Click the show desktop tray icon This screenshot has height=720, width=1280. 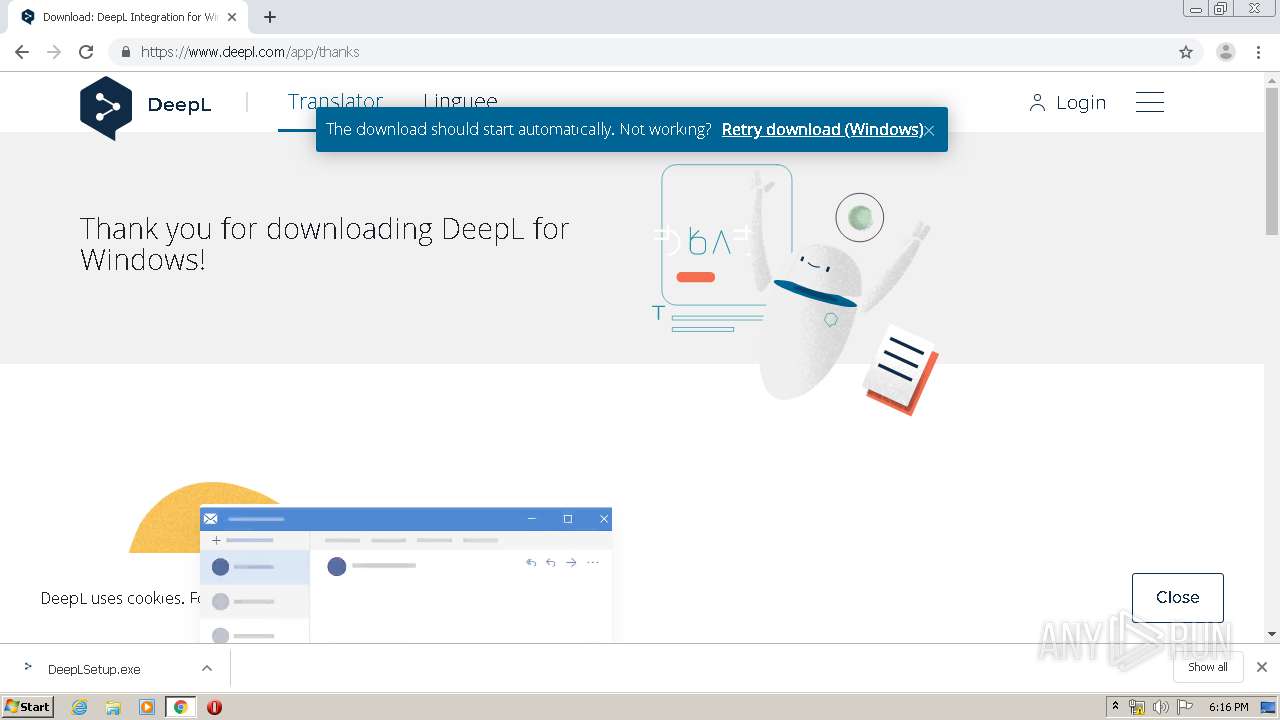[x=1268, y=707]
